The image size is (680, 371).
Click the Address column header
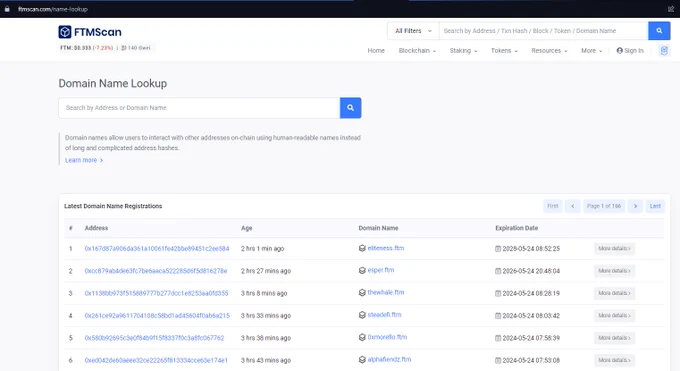click(x=96, y=228)
